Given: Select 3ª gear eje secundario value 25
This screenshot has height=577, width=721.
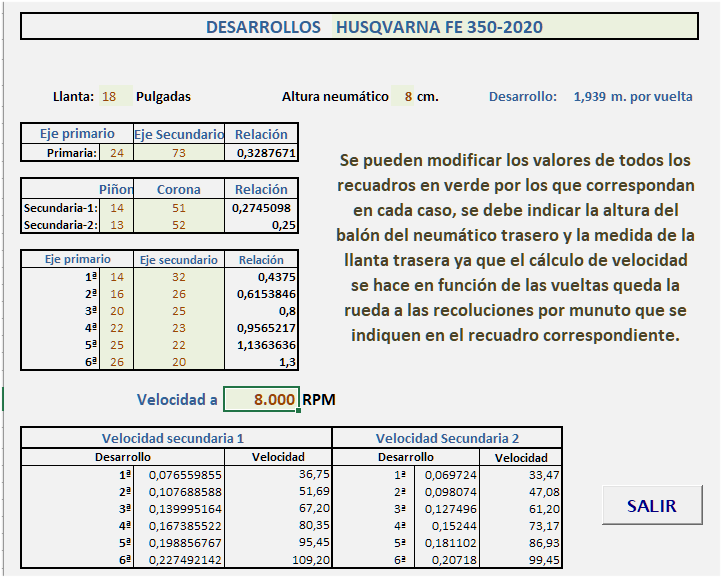Looking at the screenshot, I should pyautogui.click(x=179, y=311).
